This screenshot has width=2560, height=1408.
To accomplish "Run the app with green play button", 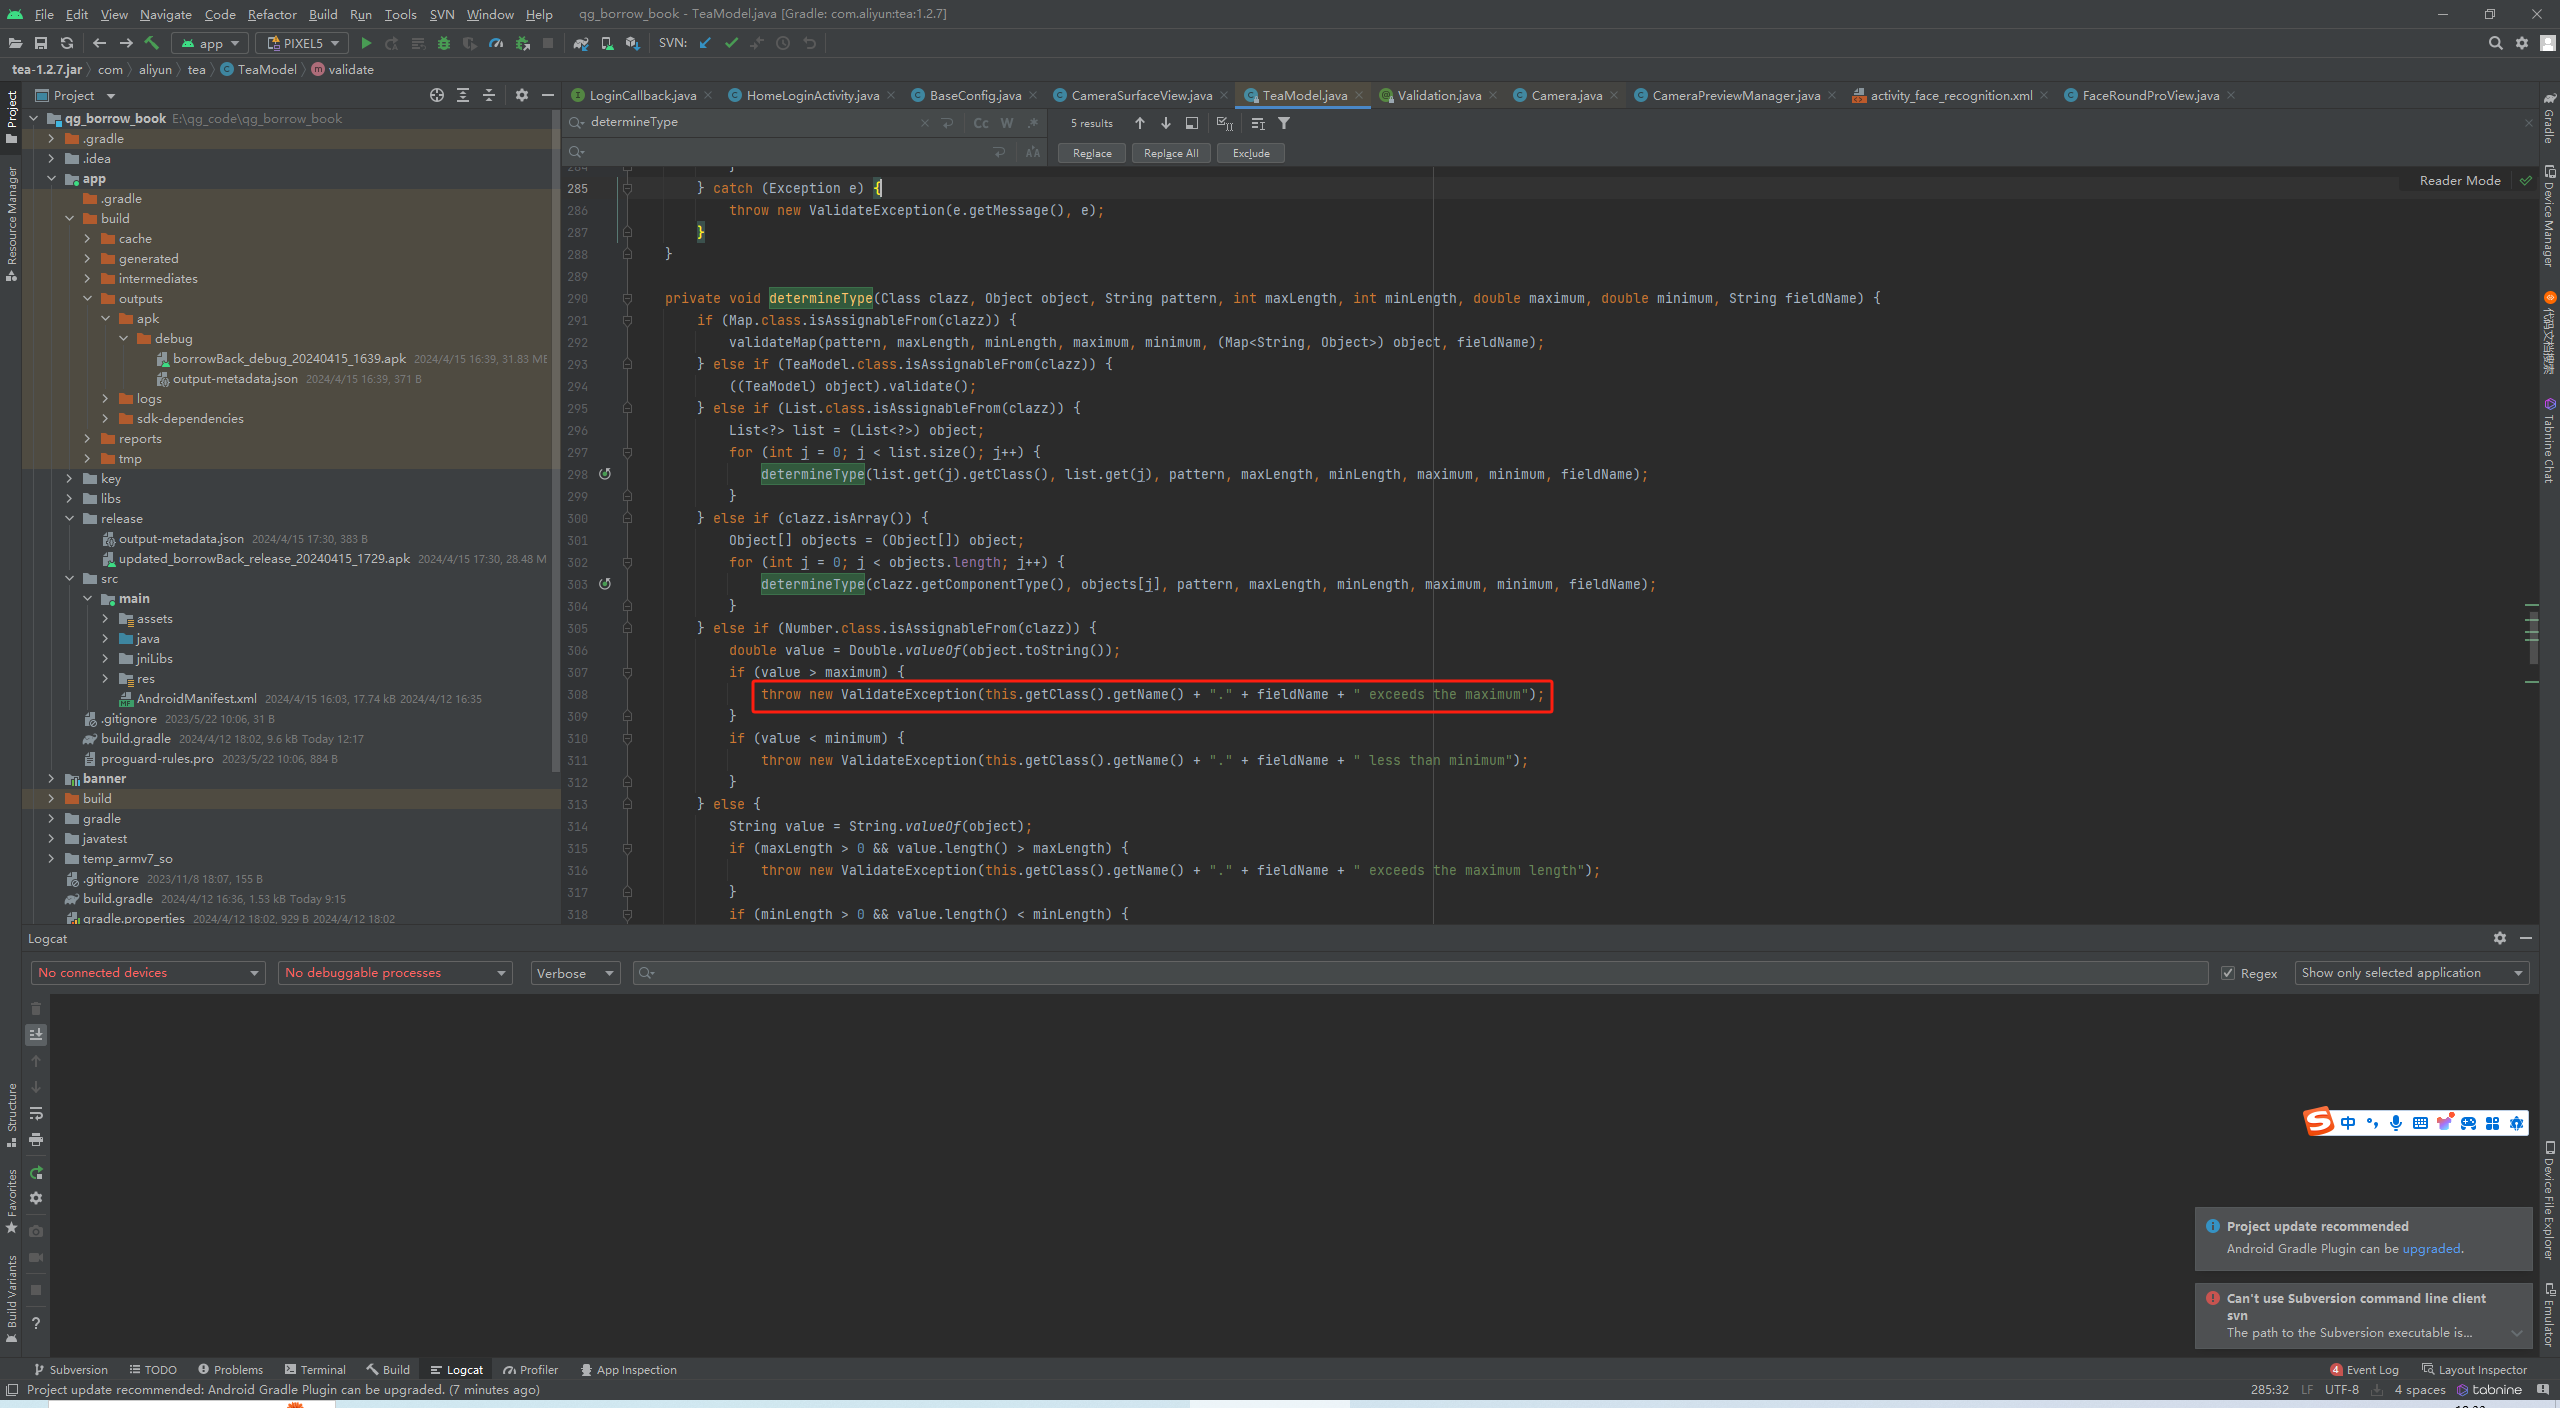I will pyautogui.click(x=366, y=43).
